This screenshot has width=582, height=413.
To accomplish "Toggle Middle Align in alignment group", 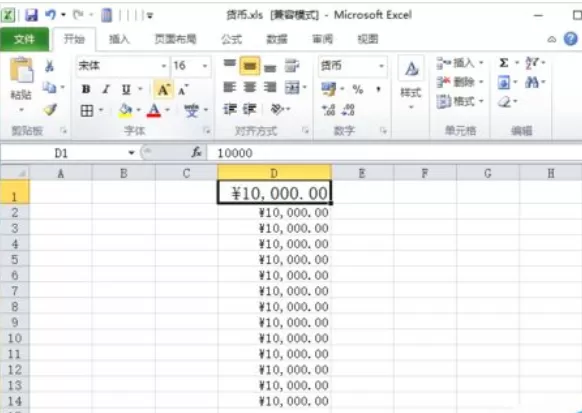I will (249, 66).
